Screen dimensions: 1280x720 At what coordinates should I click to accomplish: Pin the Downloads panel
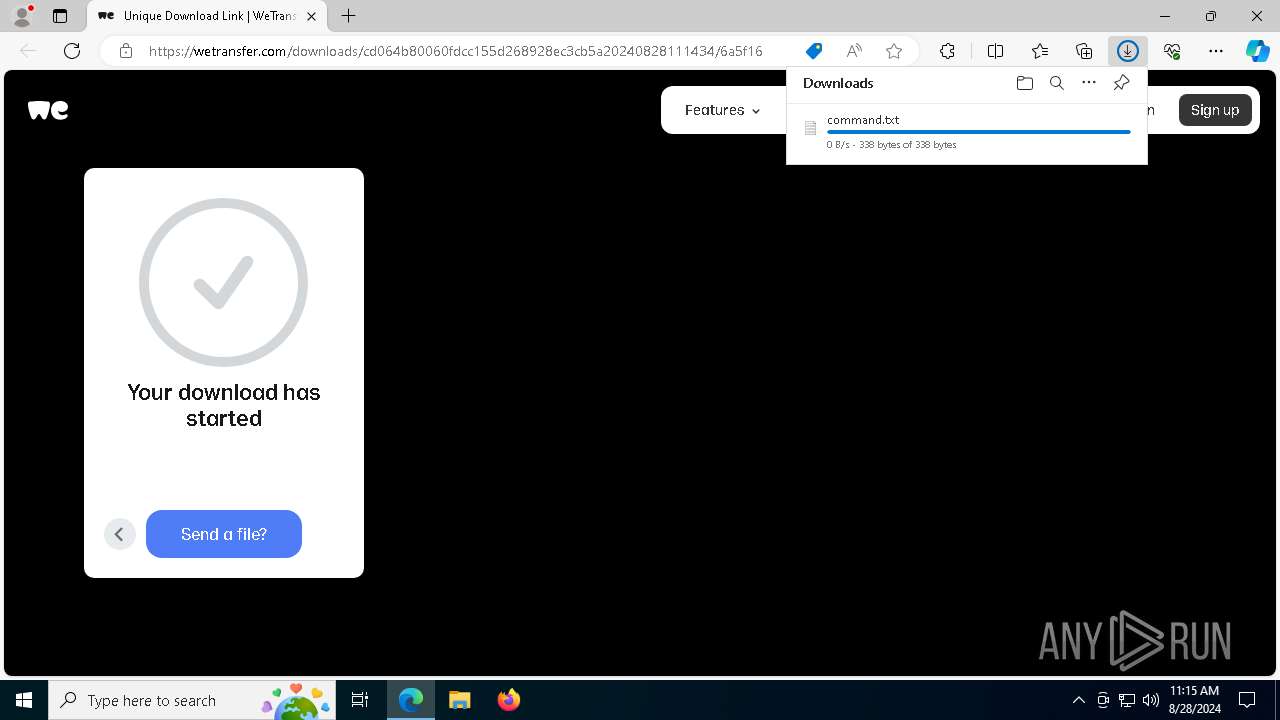click(1121, 83)
